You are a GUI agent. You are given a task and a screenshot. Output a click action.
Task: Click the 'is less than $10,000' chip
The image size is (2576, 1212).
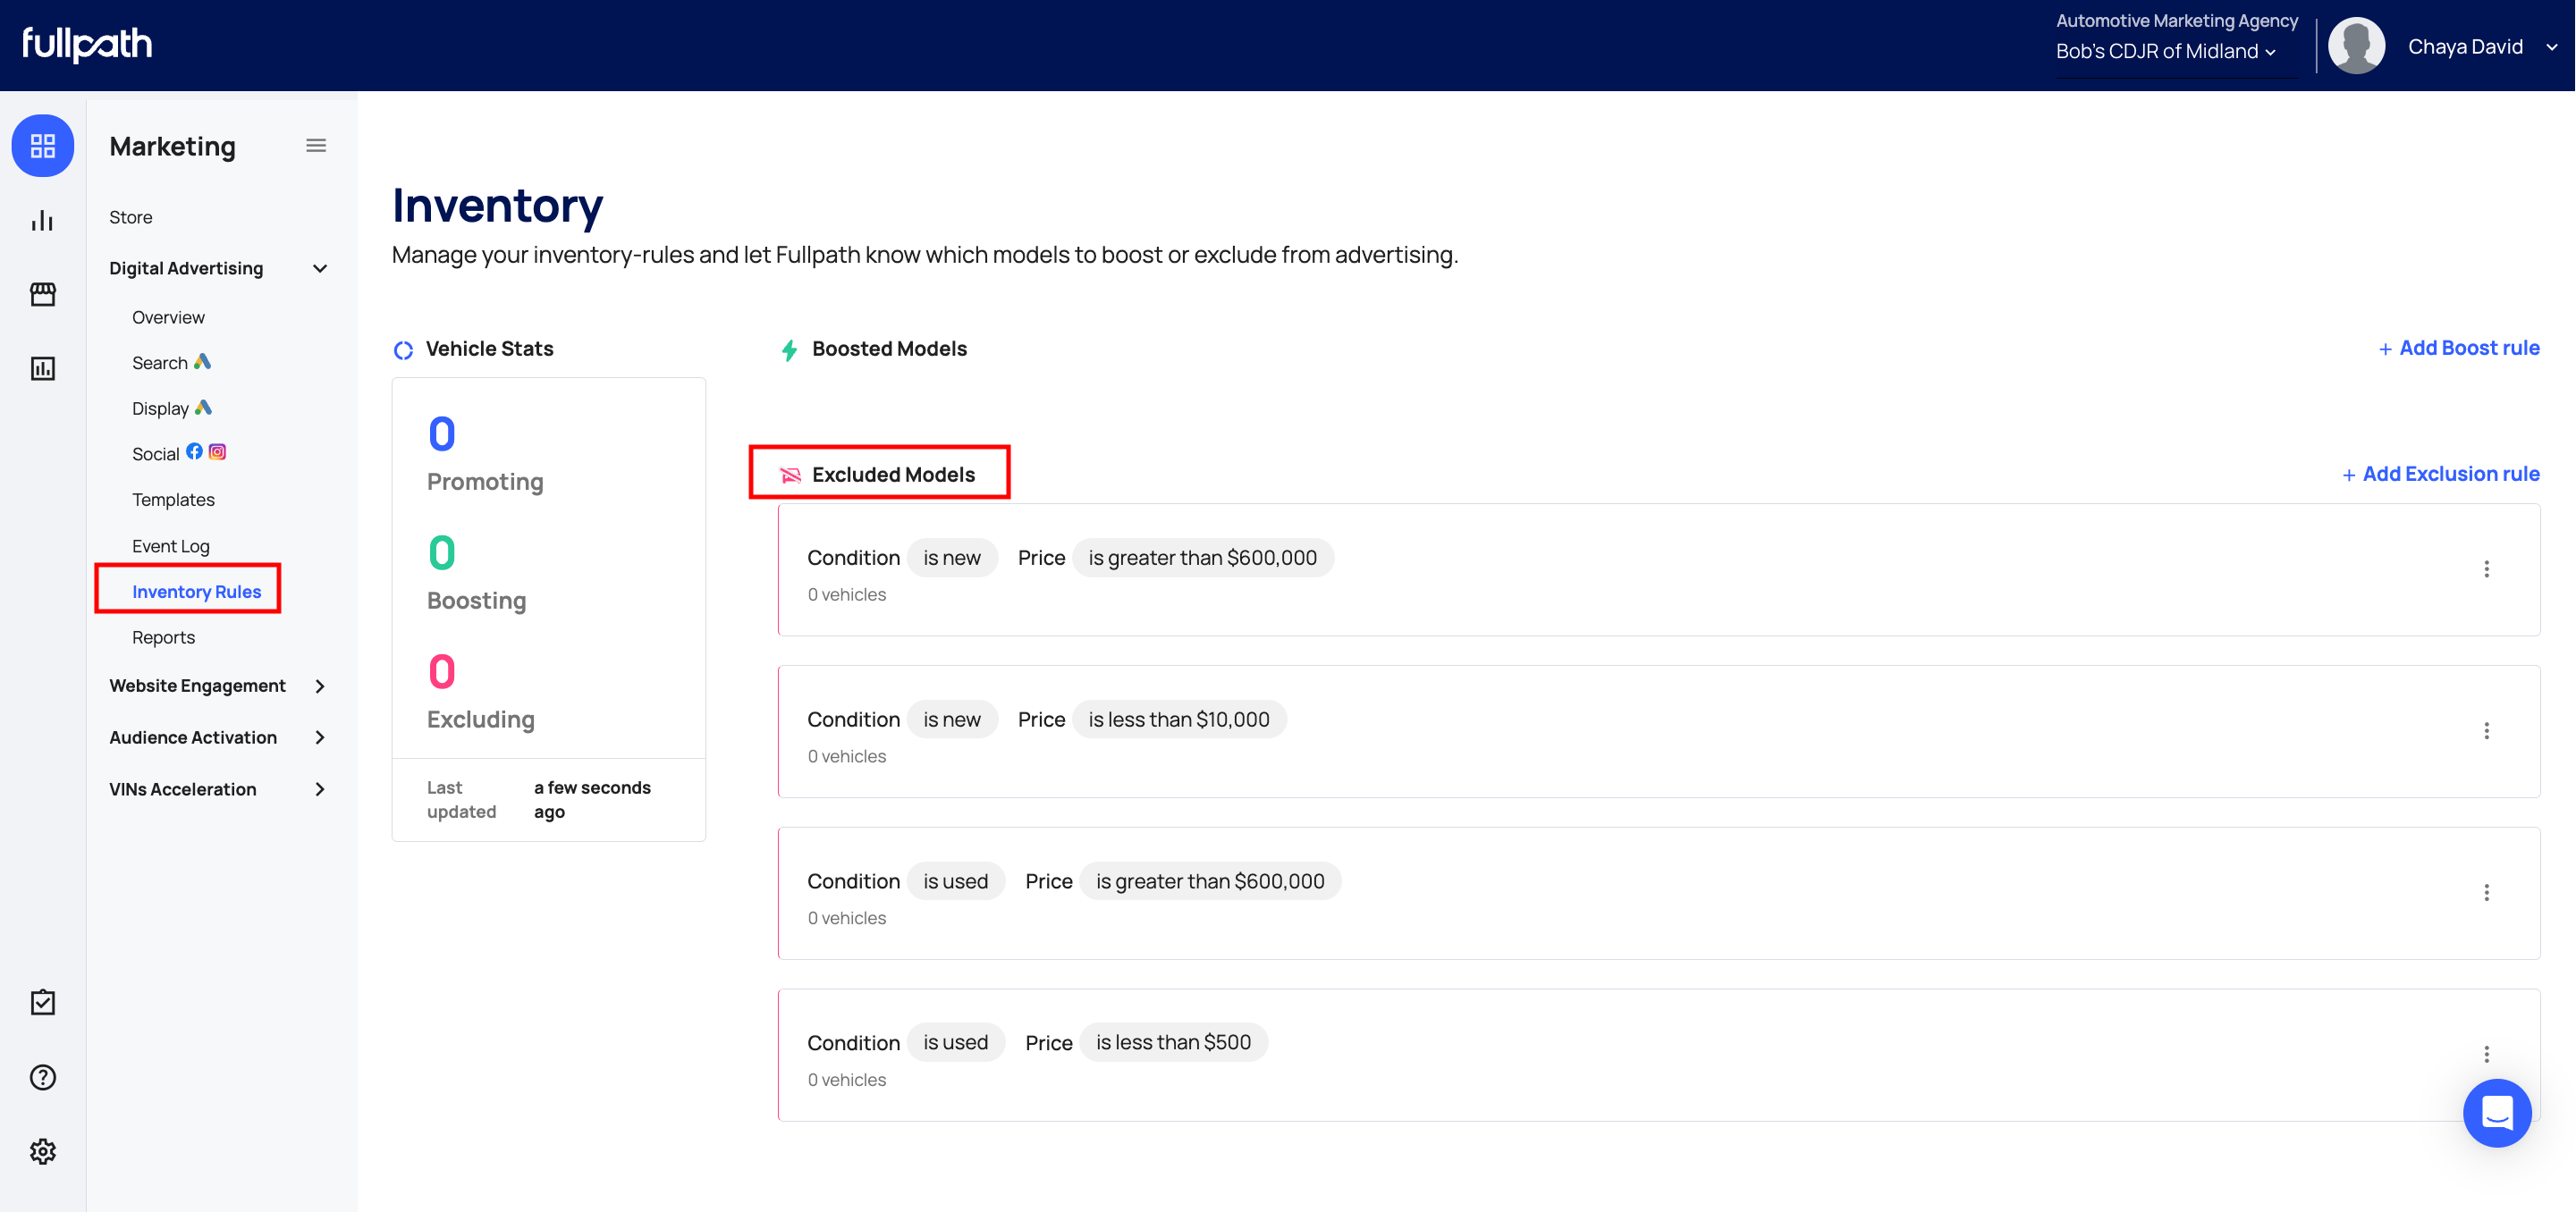[1179, 719]
